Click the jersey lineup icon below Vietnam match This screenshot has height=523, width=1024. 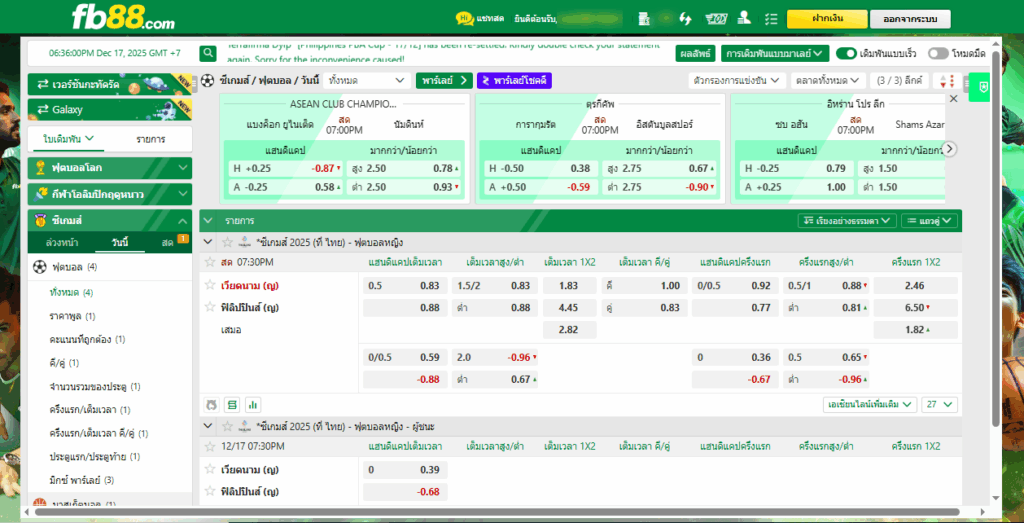point(211,405)
